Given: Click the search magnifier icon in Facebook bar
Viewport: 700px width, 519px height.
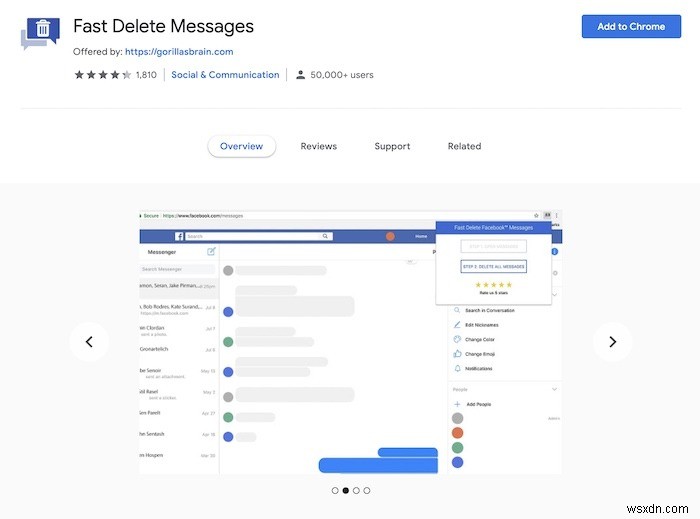Looking at the screenshot, I should (x=325, y=236).
